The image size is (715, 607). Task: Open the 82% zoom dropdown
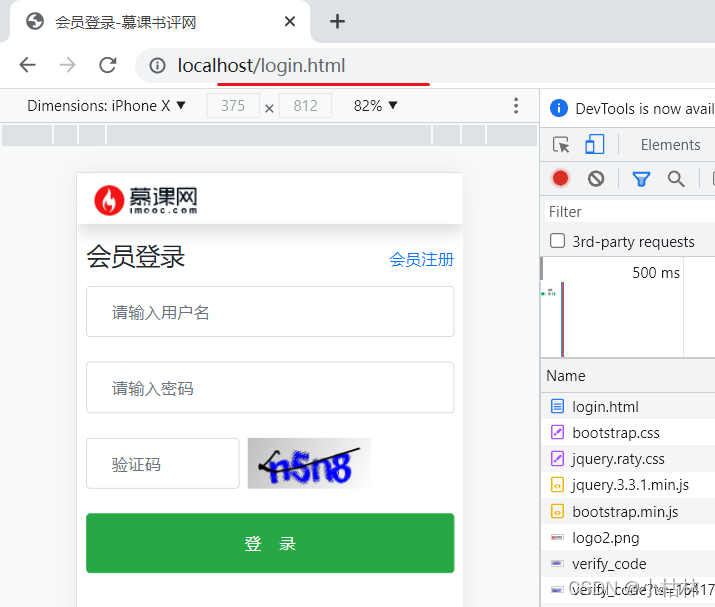[x=376, y=106]
